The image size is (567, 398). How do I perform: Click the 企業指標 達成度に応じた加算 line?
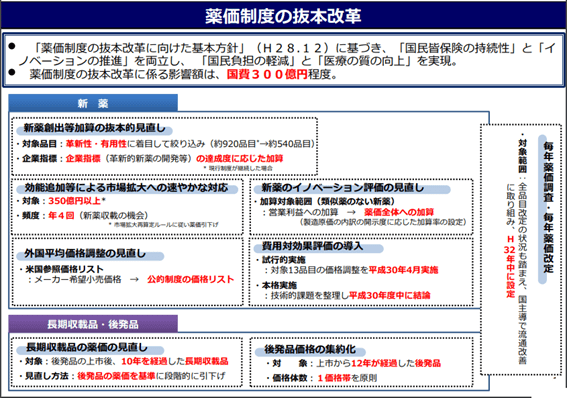click(150, 158)
